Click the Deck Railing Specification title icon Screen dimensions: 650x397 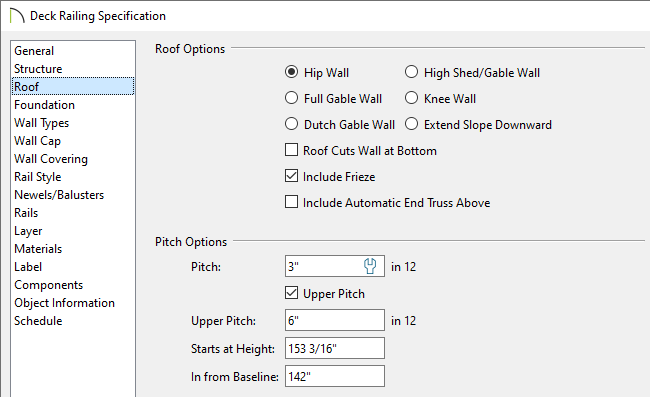pyautogui.click(x=17, y=16)
